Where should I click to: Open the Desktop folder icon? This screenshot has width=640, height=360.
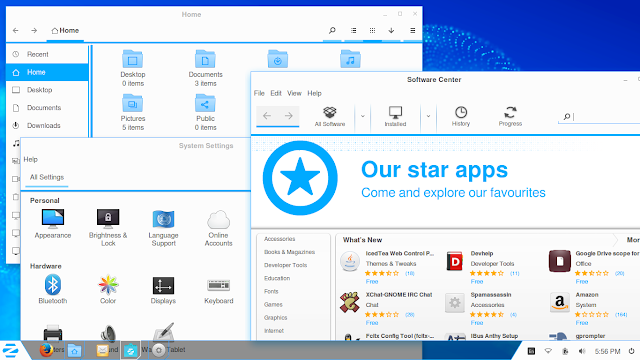[x=133, y=60]
